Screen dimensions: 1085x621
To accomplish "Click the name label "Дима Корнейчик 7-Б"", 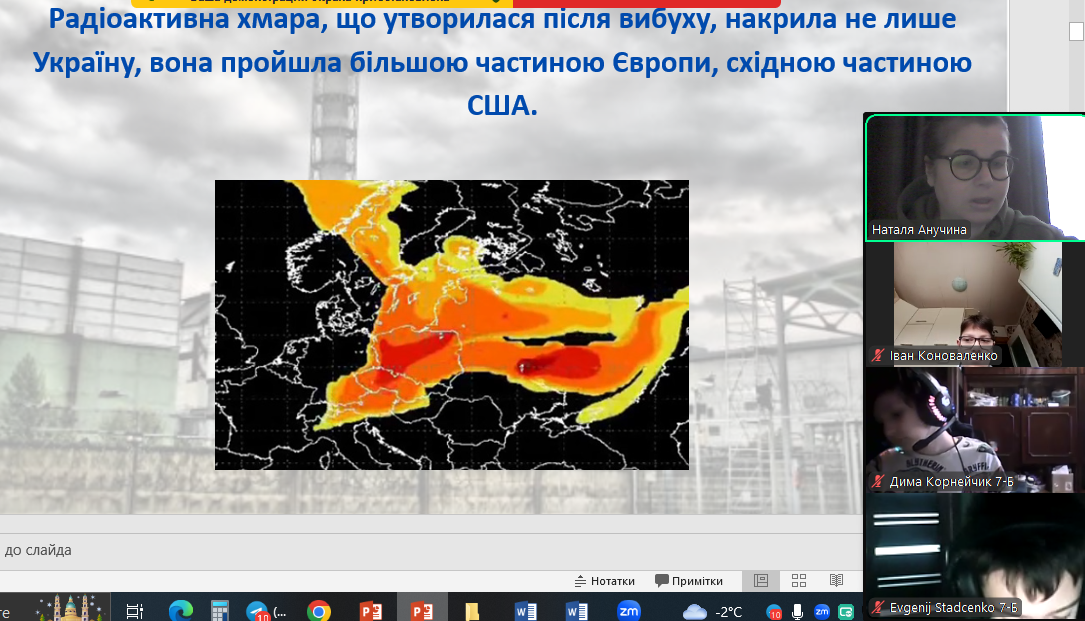I will point(951,482).
